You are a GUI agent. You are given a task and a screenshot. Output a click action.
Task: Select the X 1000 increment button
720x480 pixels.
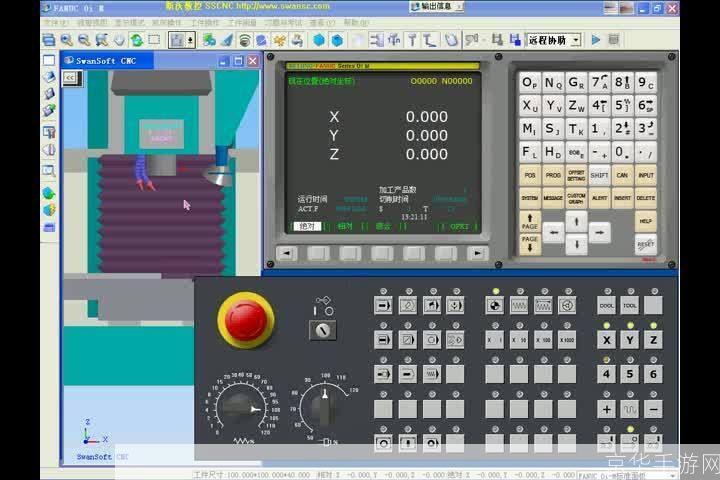coord(567,340)
